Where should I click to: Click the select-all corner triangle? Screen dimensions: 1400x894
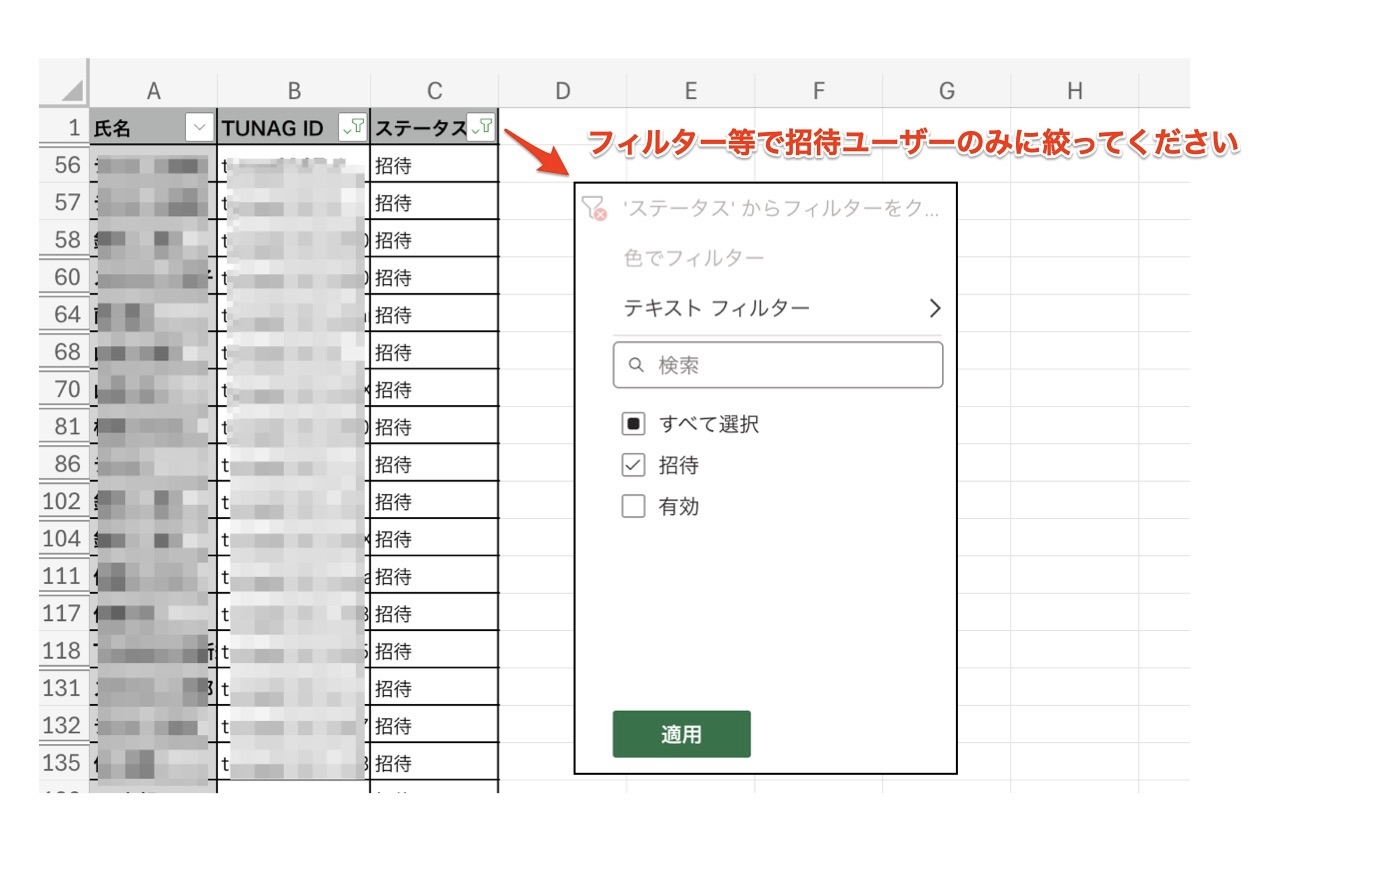[x=70, y=91]
